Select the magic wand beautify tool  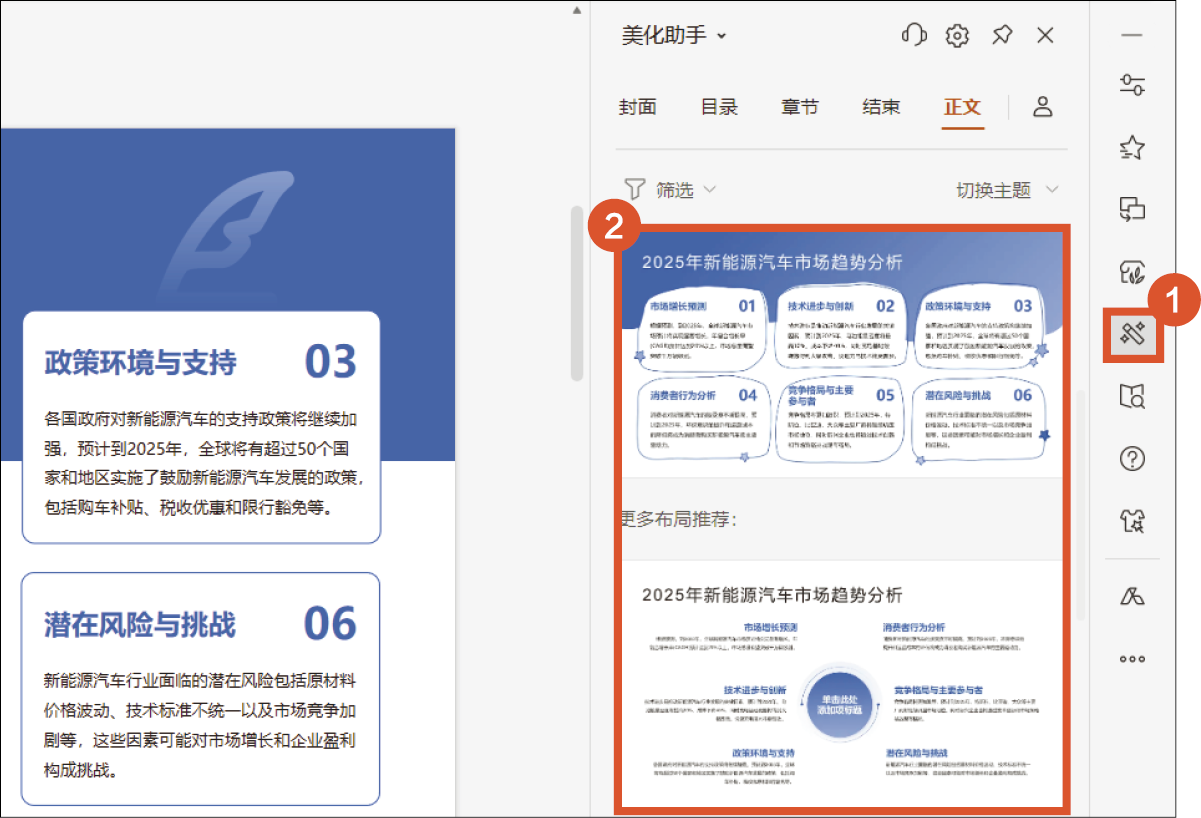[1132, 335]
